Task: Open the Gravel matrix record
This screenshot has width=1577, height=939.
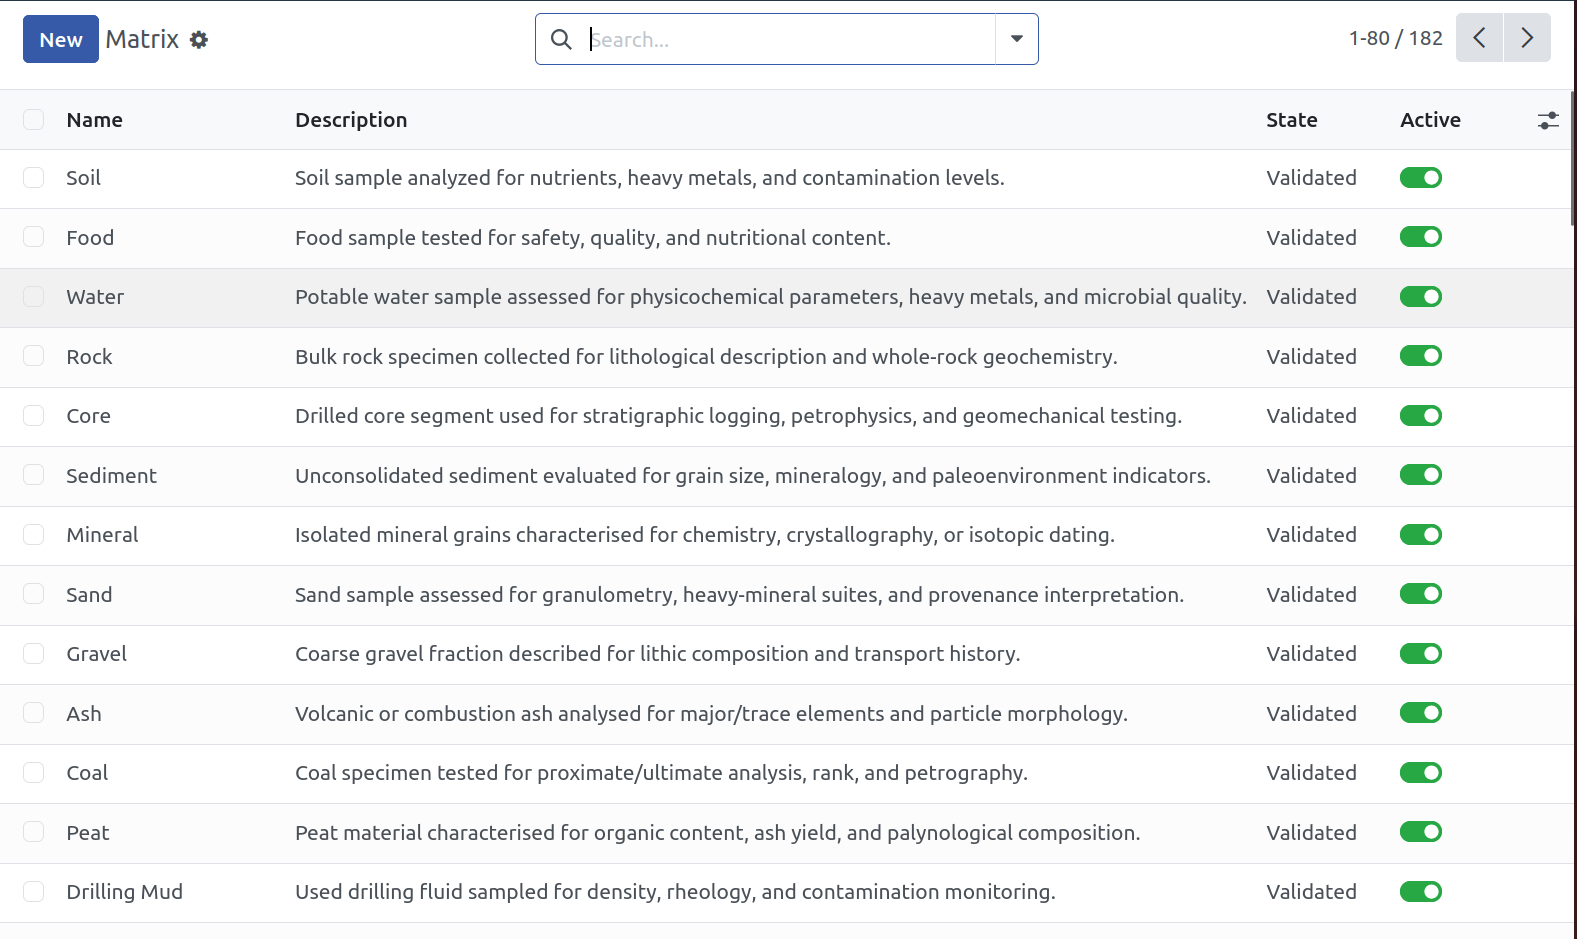Action: [97, 654]
